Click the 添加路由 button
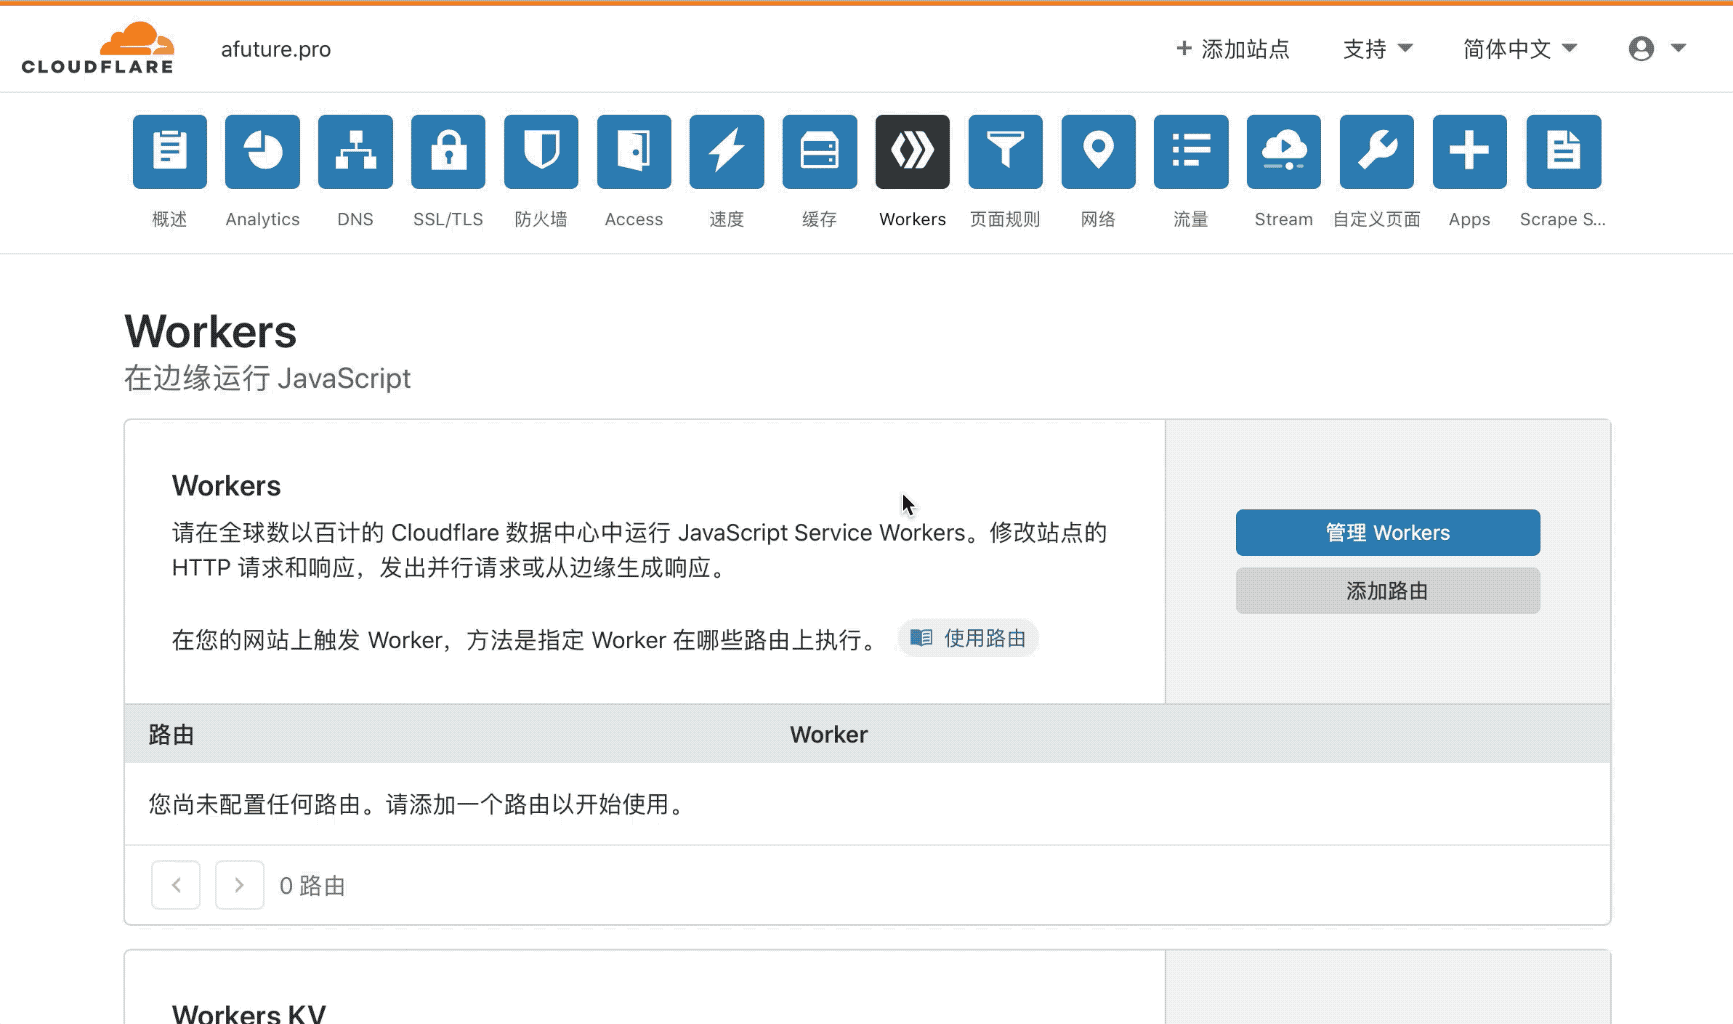This screenshot has width=1733, height=1024. coord(1388,591)
